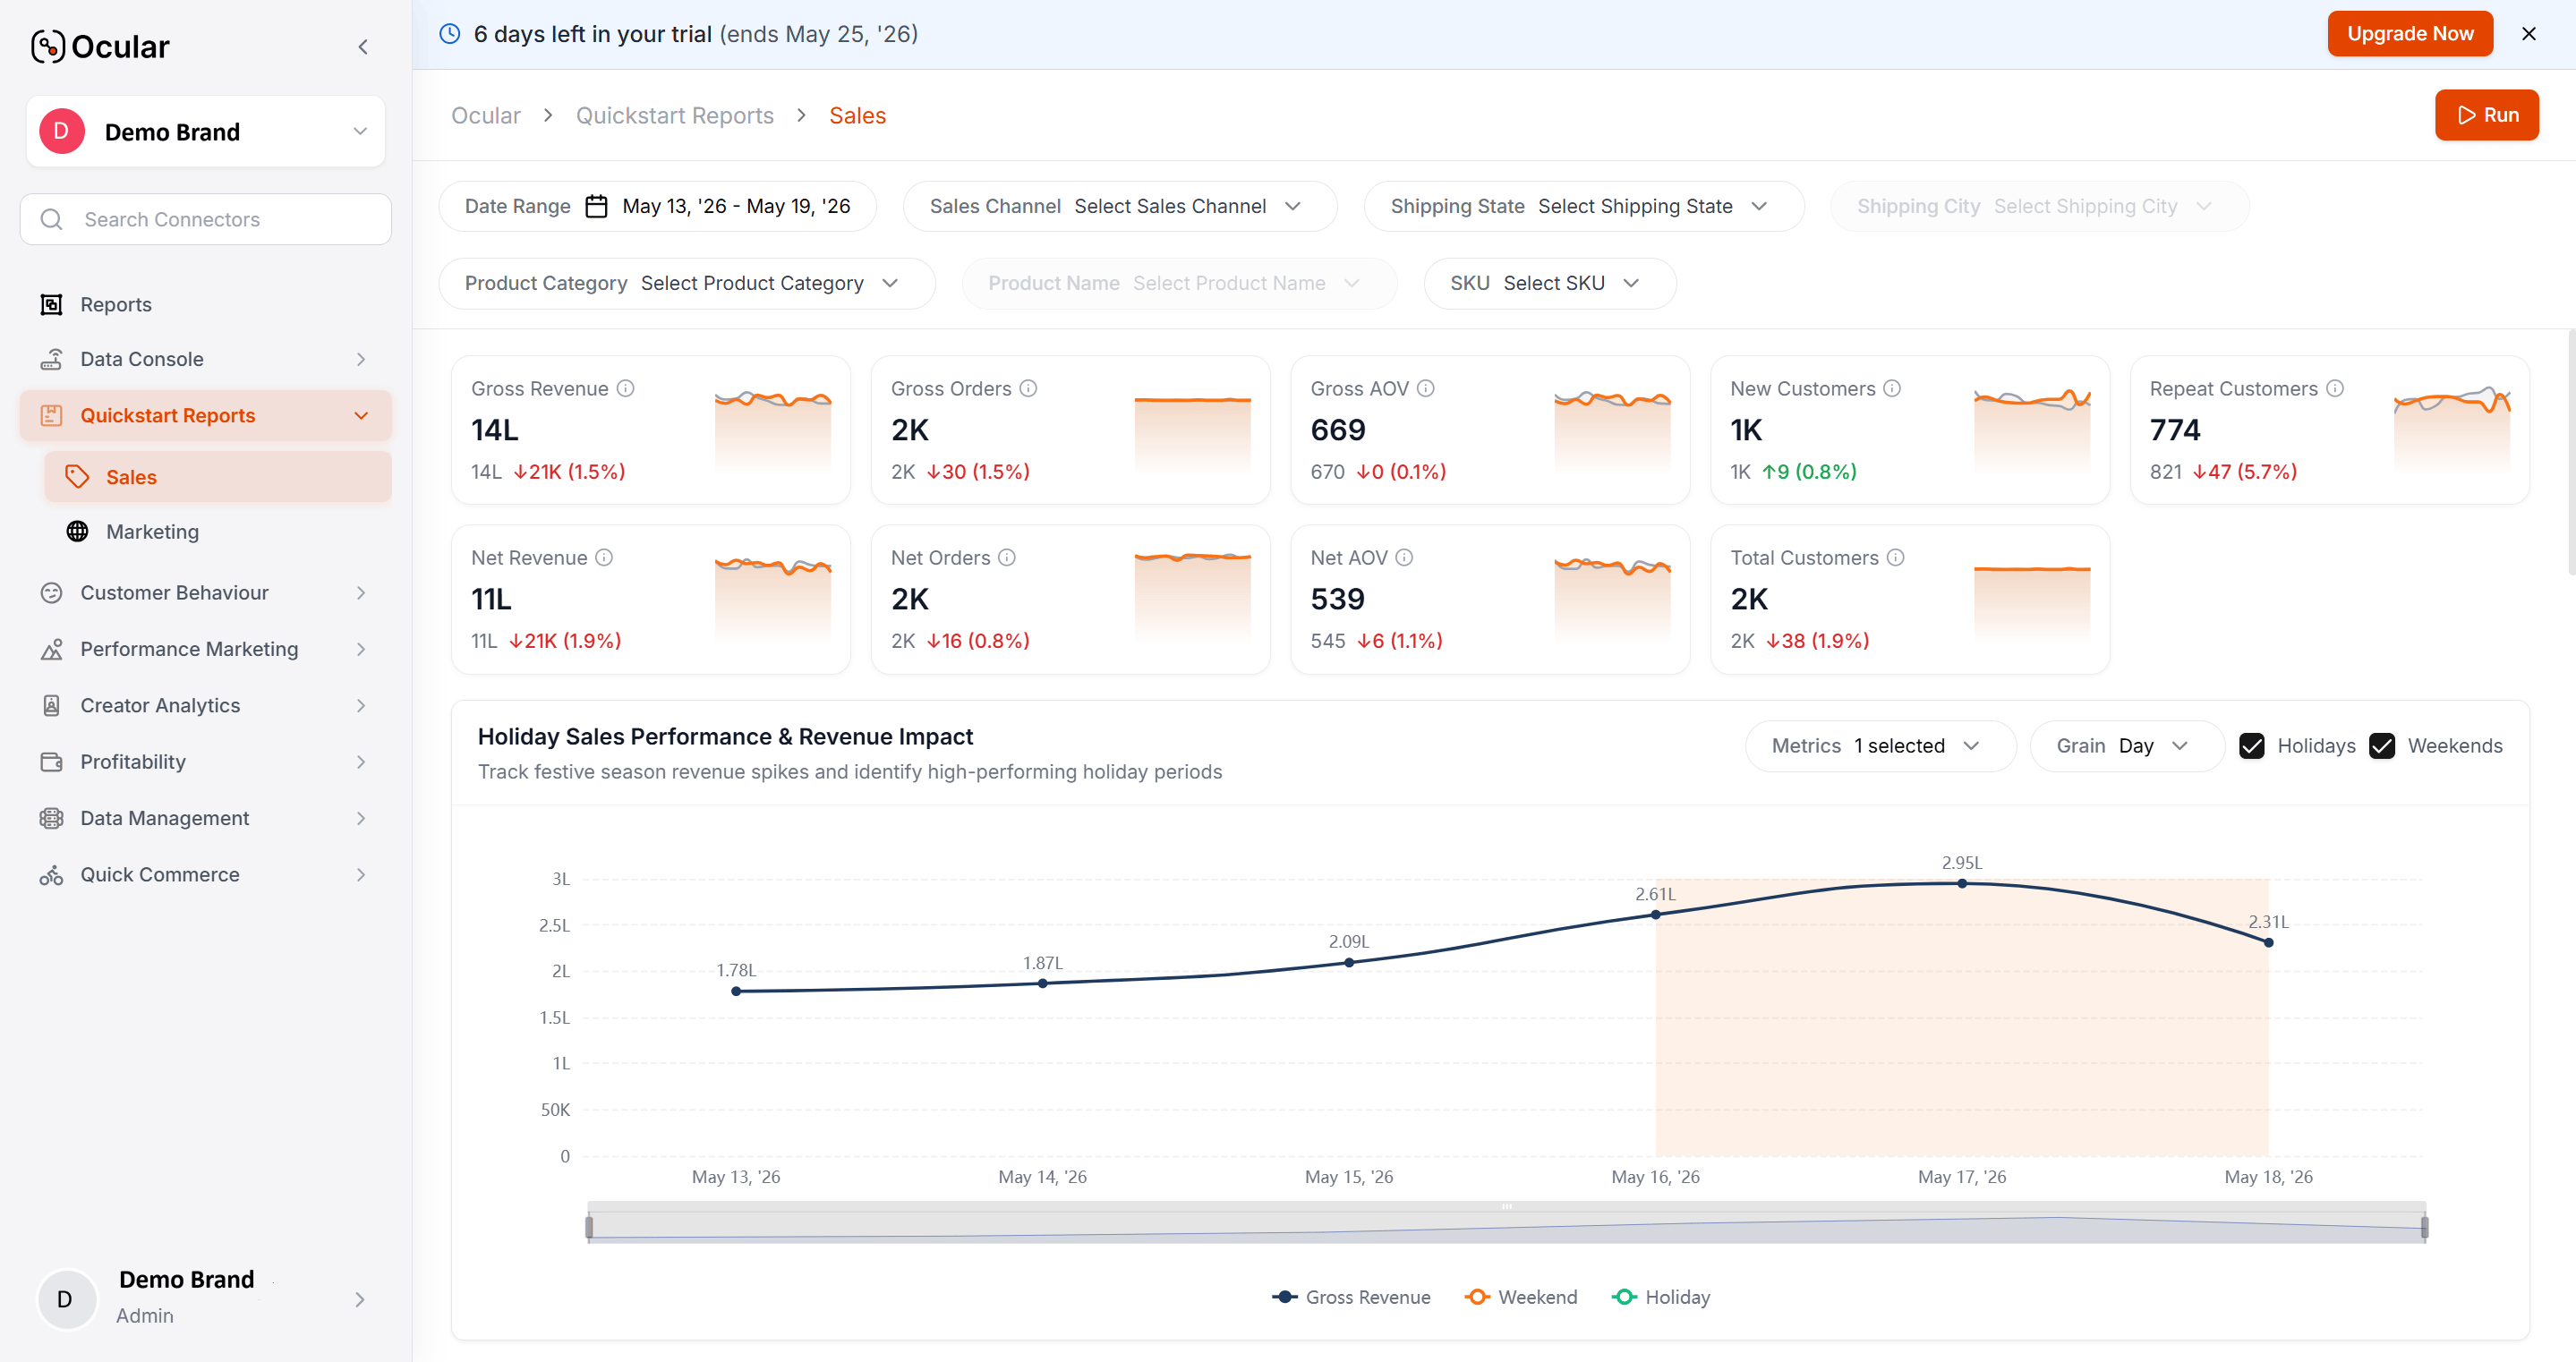Image resolution: width=2576 pixels, height=1362 pixels.
Task: Go to Quickstart Reports breadcrumb link
Action: [x=674, y=115]
